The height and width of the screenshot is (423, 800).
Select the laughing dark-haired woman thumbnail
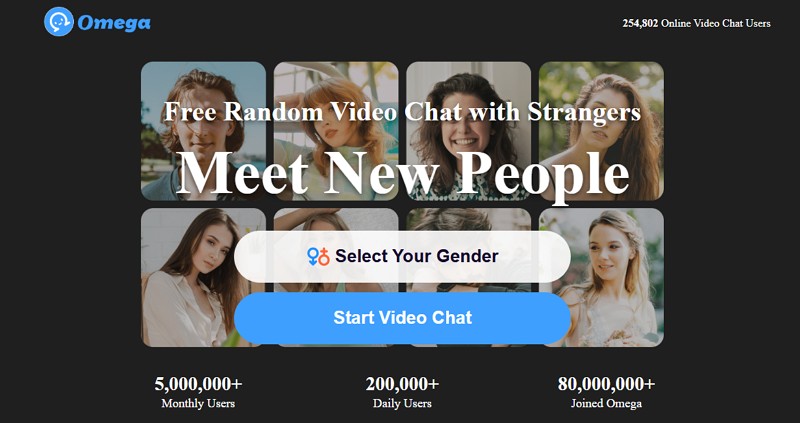pos(468,131)
